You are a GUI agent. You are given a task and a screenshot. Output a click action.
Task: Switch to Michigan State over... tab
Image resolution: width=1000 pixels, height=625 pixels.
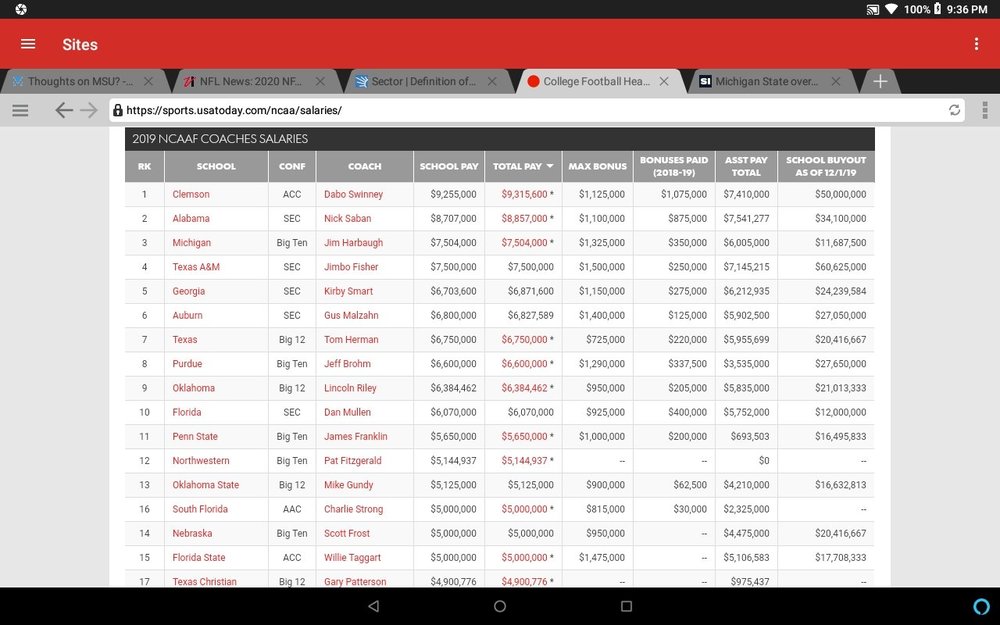pyautogui.click(x=767, y=81)
